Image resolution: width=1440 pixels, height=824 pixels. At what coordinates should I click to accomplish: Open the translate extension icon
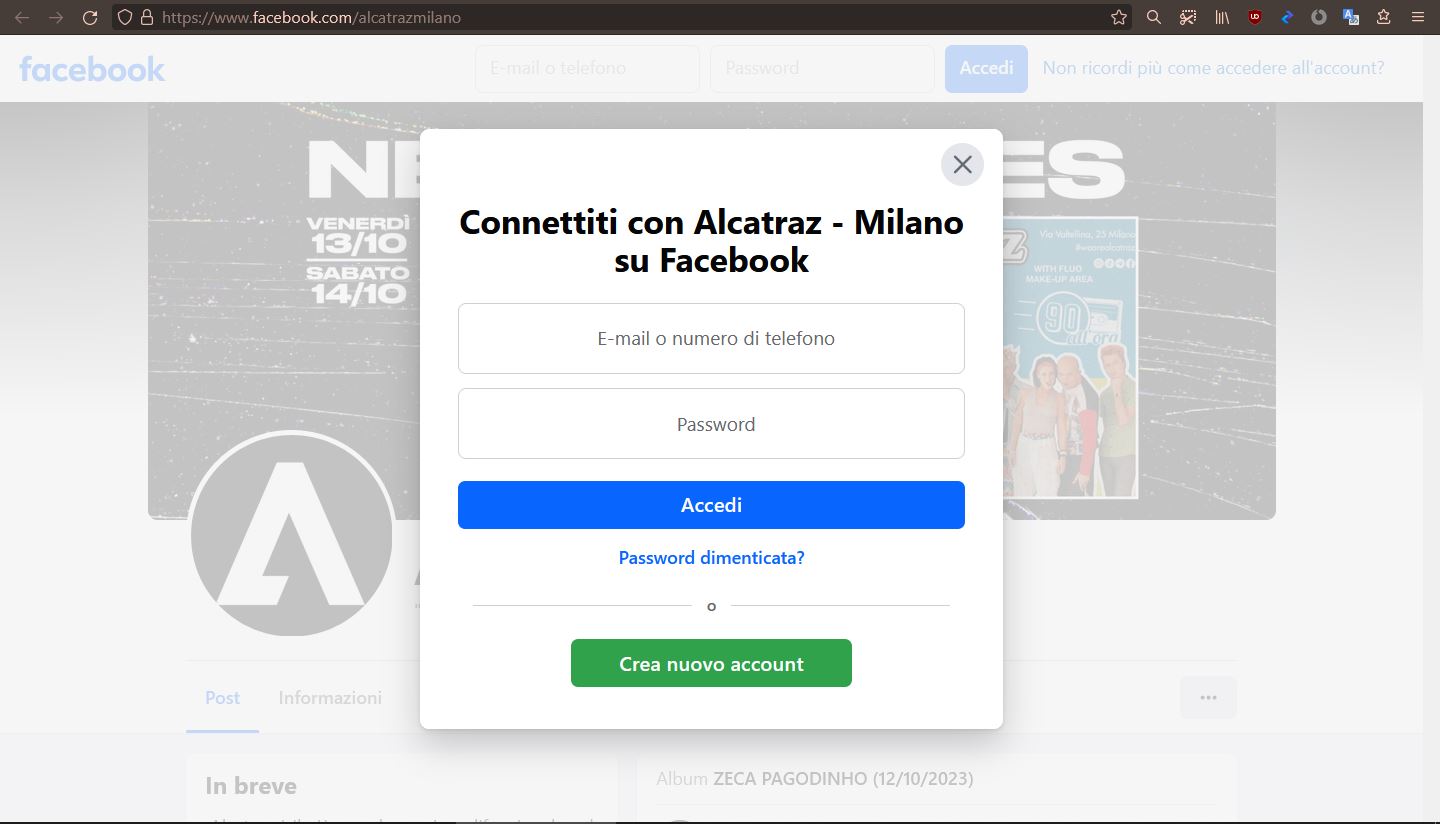(1351, 17)
